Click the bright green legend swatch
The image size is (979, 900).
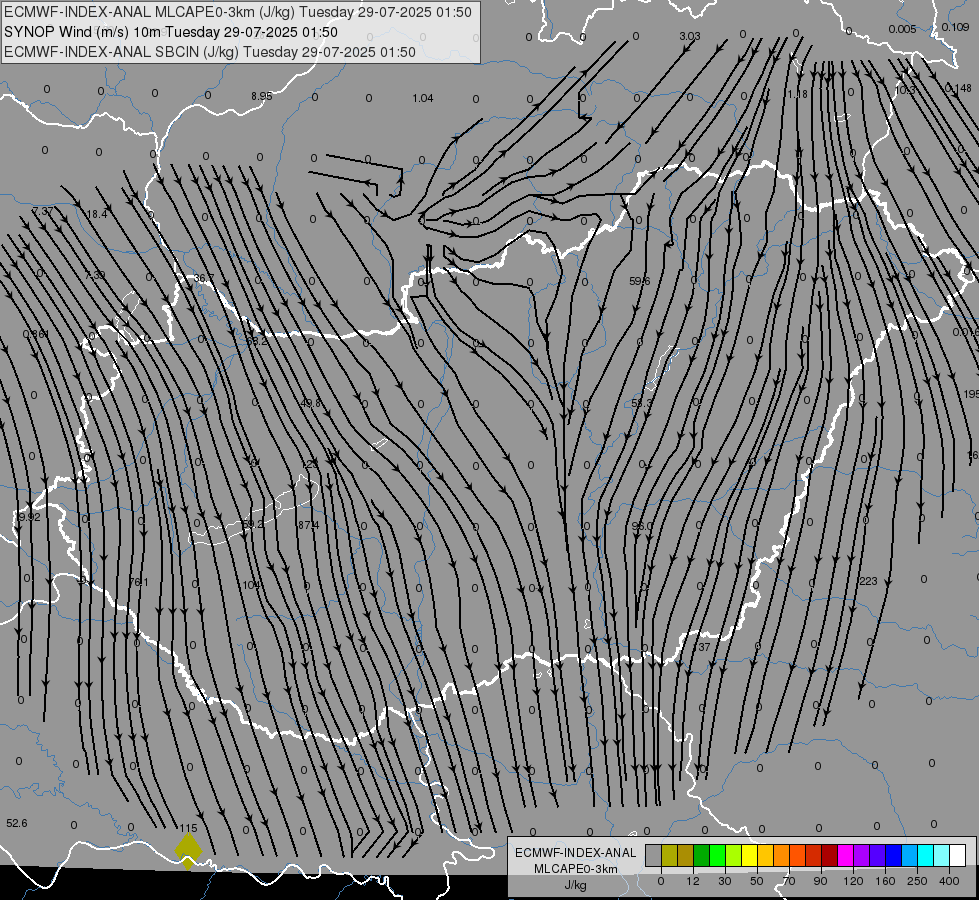pyautogui.click(x=718, y=855)
